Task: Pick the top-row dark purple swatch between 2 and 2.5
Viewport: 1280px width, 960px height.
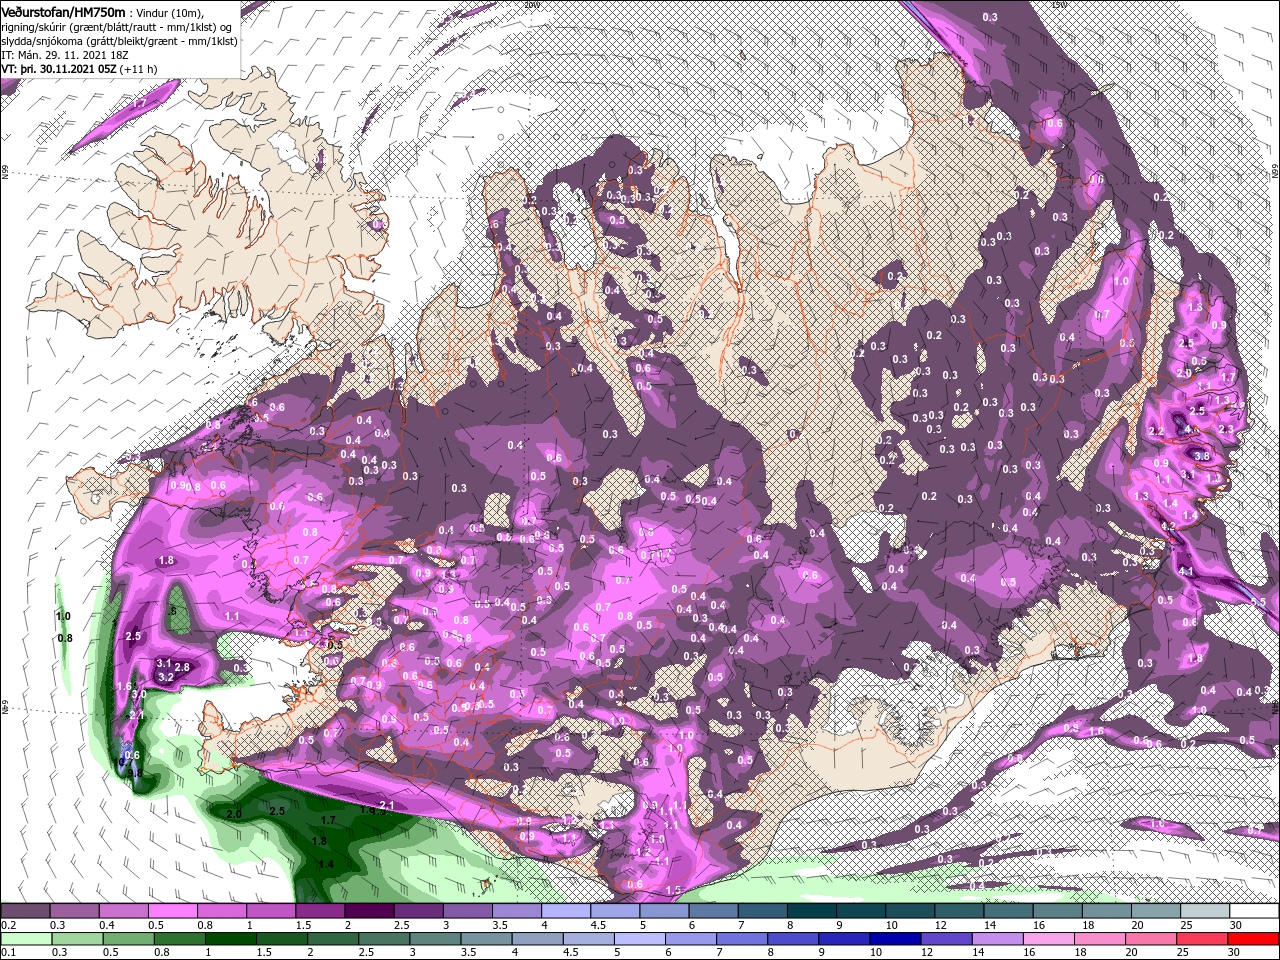Action: 370,911
